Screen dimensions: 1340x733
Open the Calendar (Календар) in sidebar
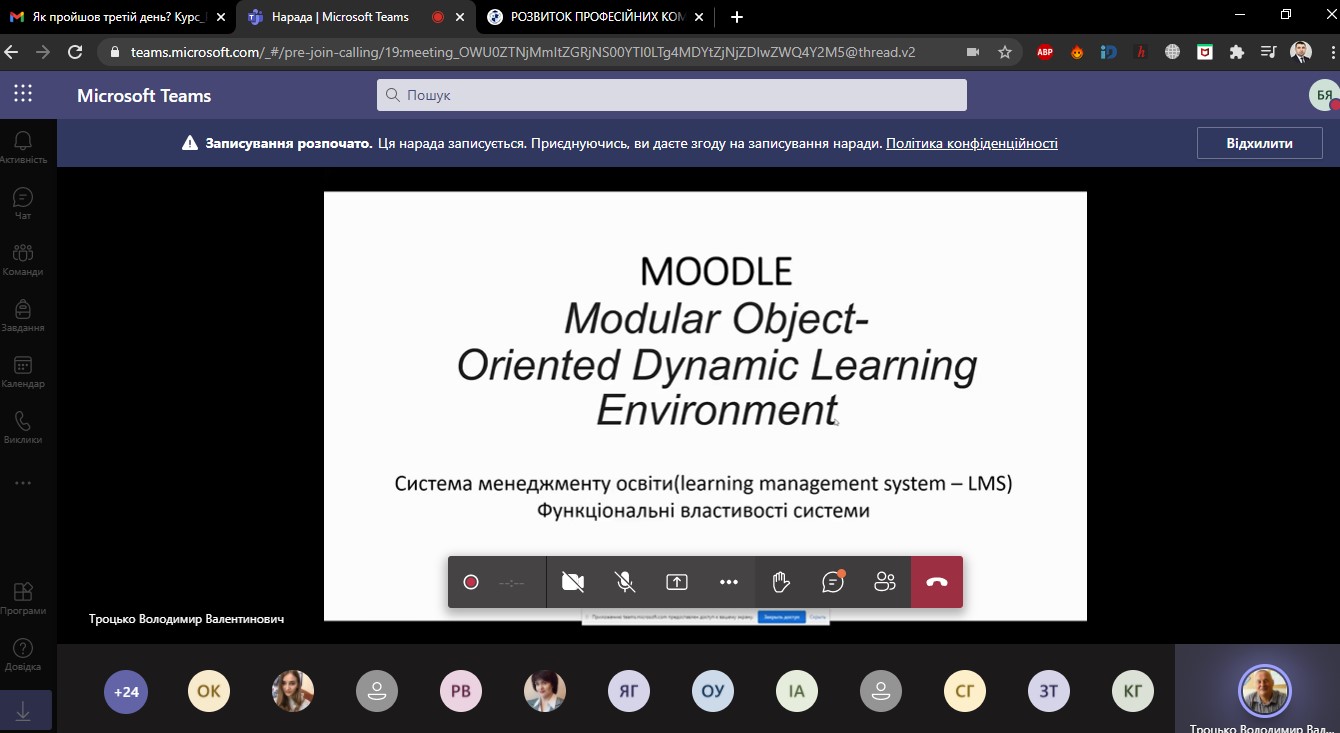coord(23,371)
